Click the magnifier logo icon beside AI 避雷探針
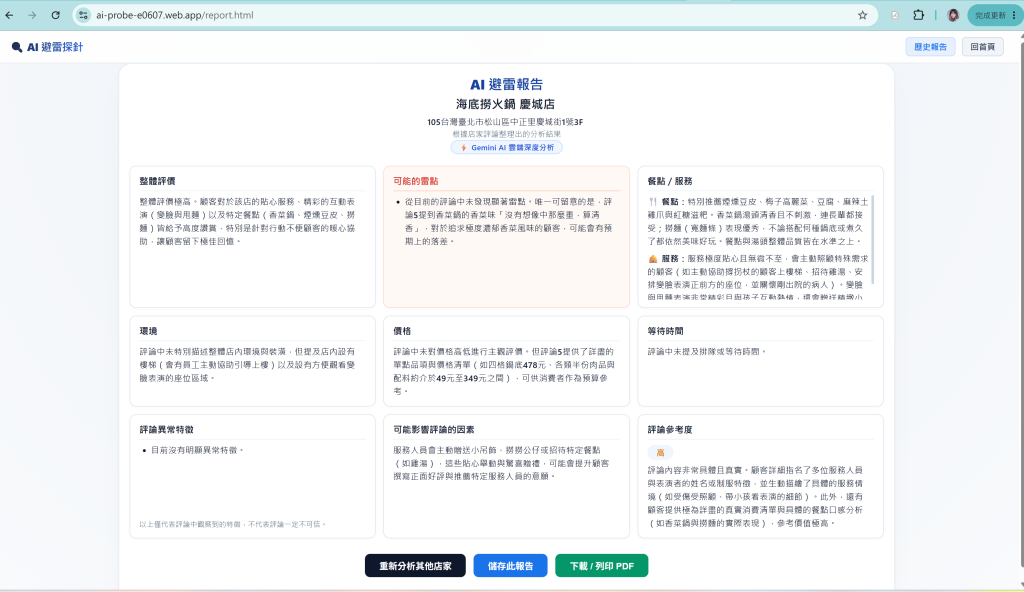The width and height of the screenshot is (1024, 592). [x=17, y=47]
